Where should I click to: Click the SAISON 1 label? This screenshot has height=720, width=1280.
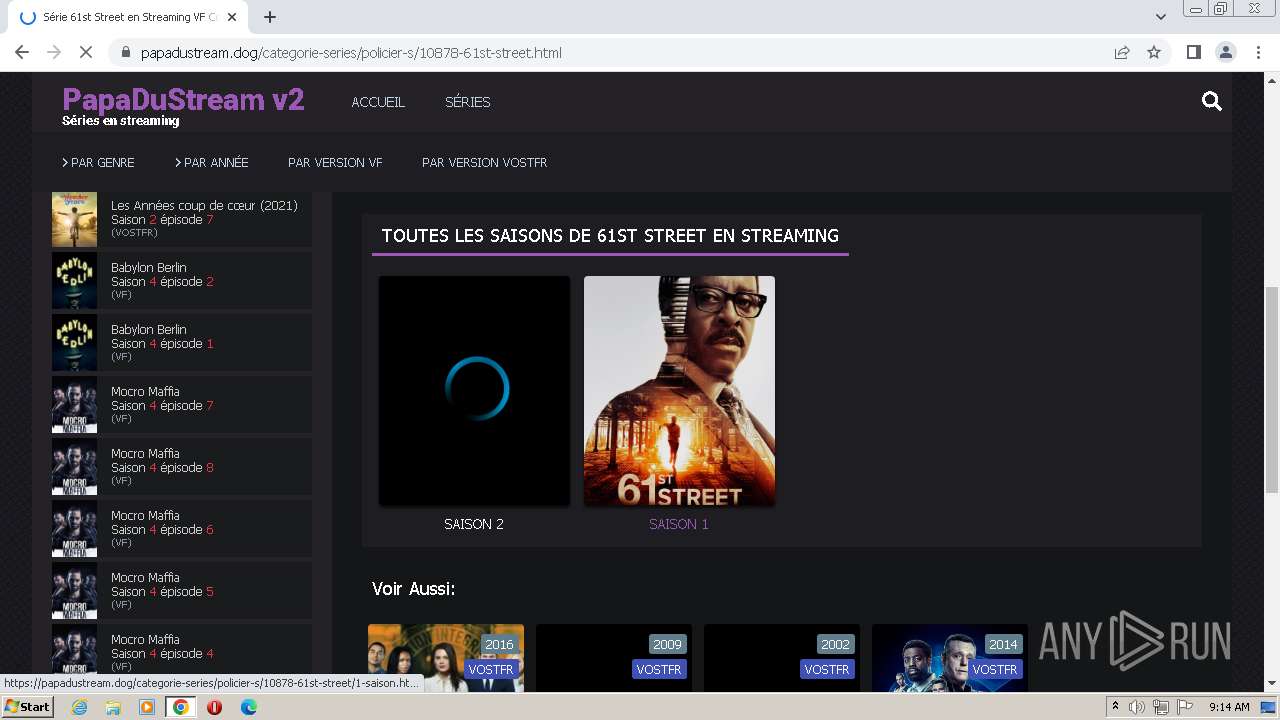(x=679, y=524)
